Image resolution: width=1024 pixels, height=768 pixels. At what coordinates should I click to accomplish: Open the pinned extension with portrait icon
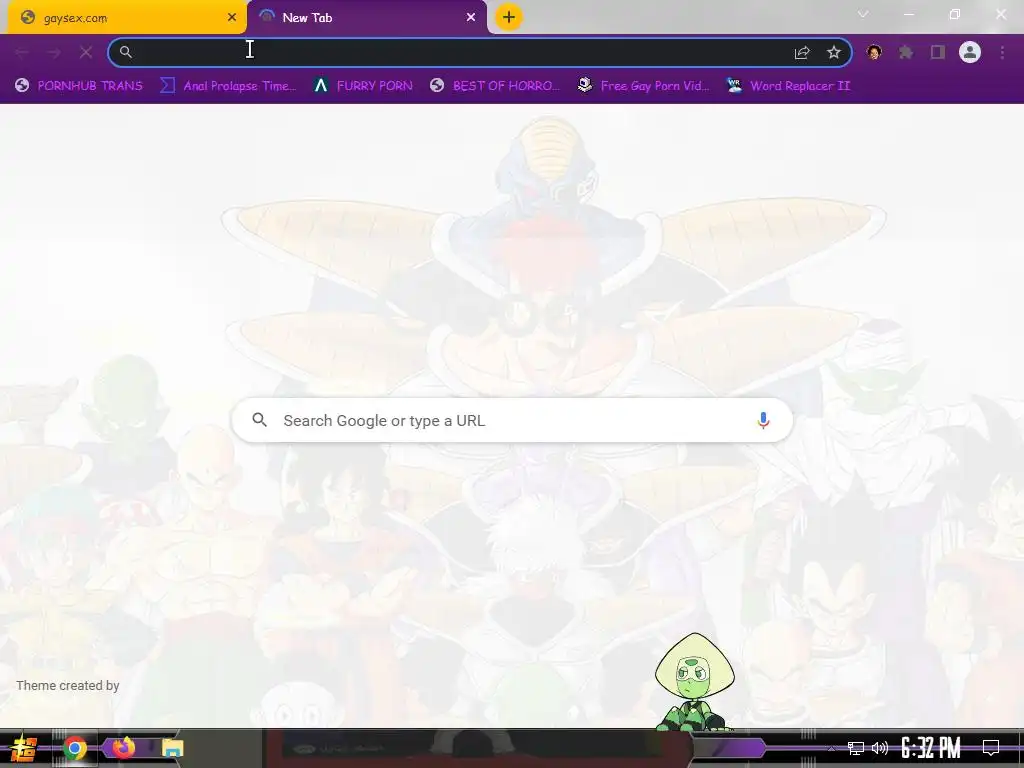pyautogui.click(x=874, y=52)
